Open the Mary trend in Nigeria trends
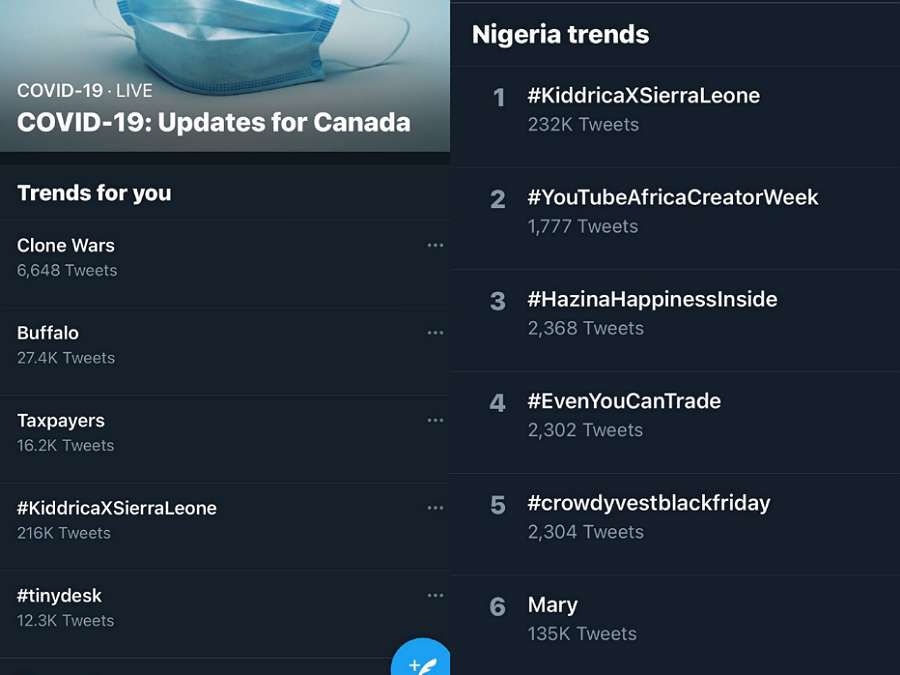Image resolution: width=900 pixels, height=675 pixels. (x=553, y=606)
